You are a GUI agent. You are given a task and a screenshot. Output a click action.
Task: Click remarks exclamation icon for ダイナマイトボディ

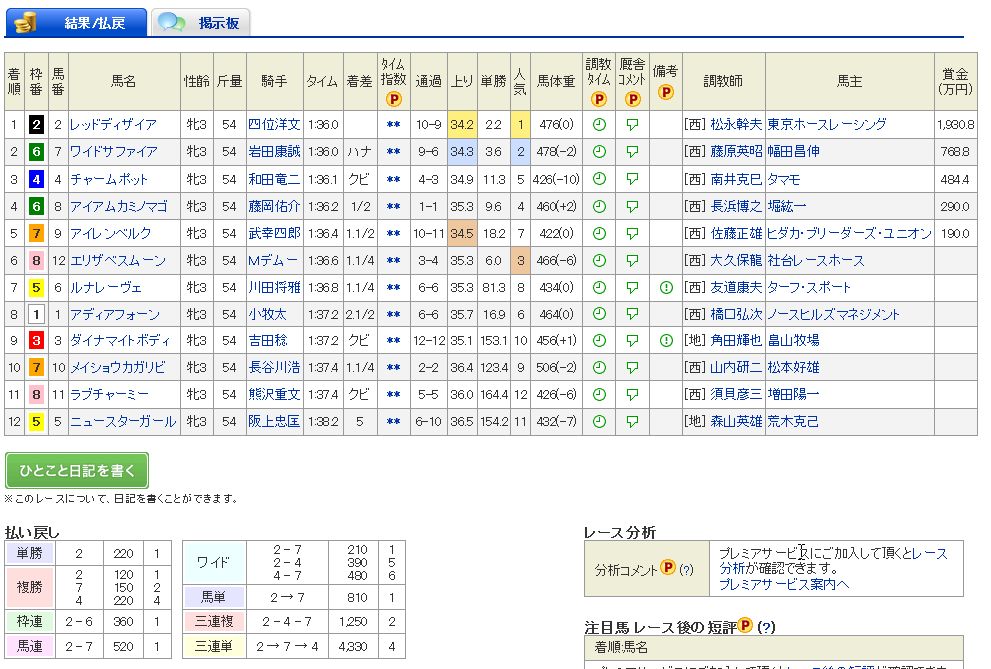tap(665, 341)
